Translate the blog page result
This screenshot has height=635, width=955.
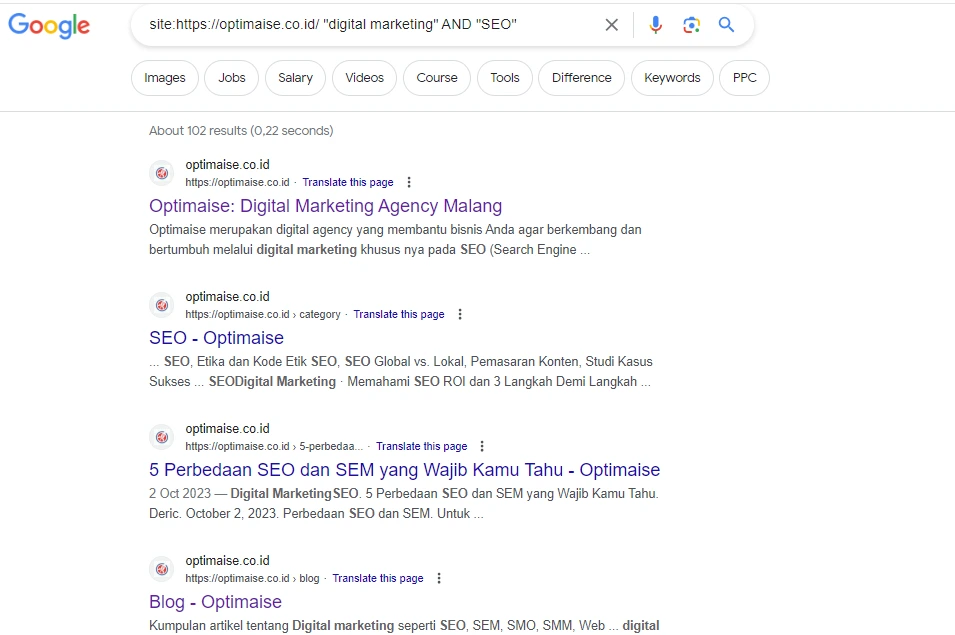(378, 578)
